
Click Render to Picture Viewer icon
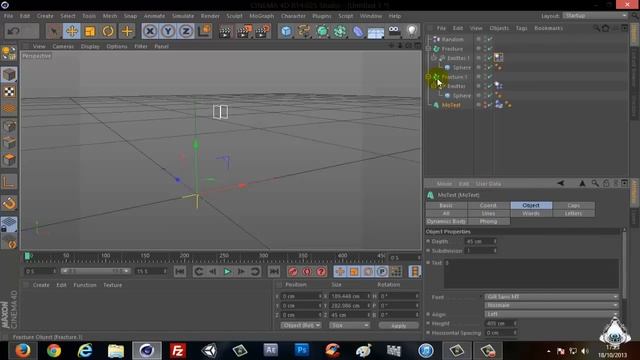(x=244, y=31)
